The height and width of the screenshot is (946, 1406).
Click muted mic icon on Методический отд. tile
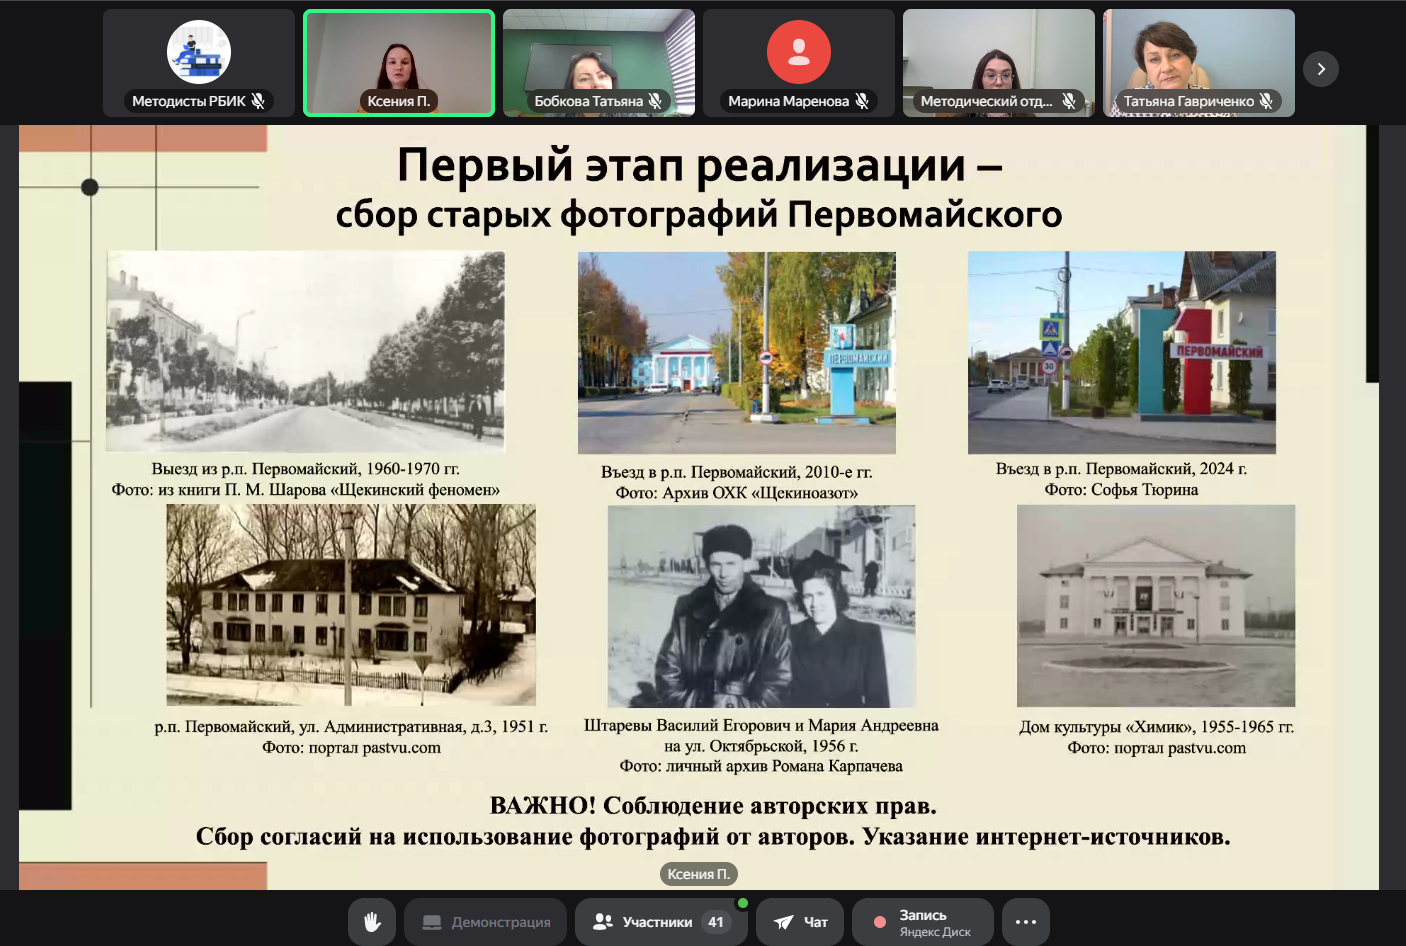pyautogui.click(x=1068, y=101)
